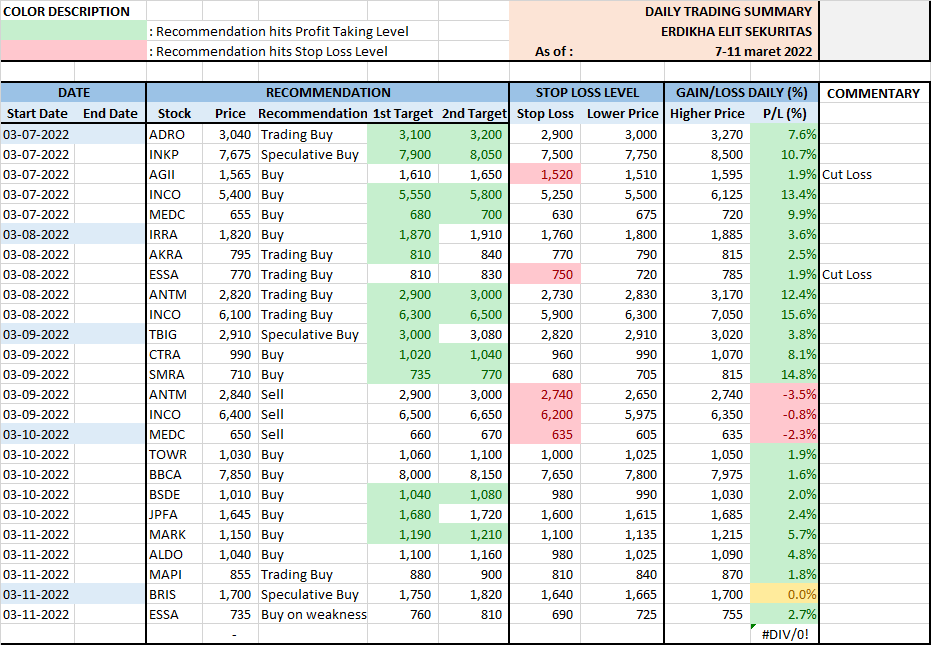The width and height of the screenshot is (931, 645).
Task: Select the 15.6% P/L cell
Action: [786, 314]
